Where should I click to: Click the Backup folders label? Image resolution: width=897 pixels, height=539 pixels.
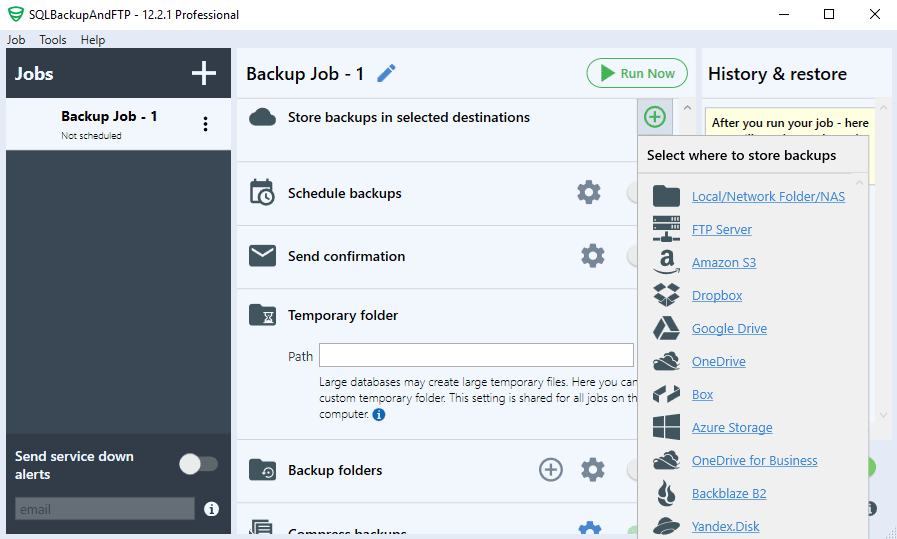pos(335,470)
